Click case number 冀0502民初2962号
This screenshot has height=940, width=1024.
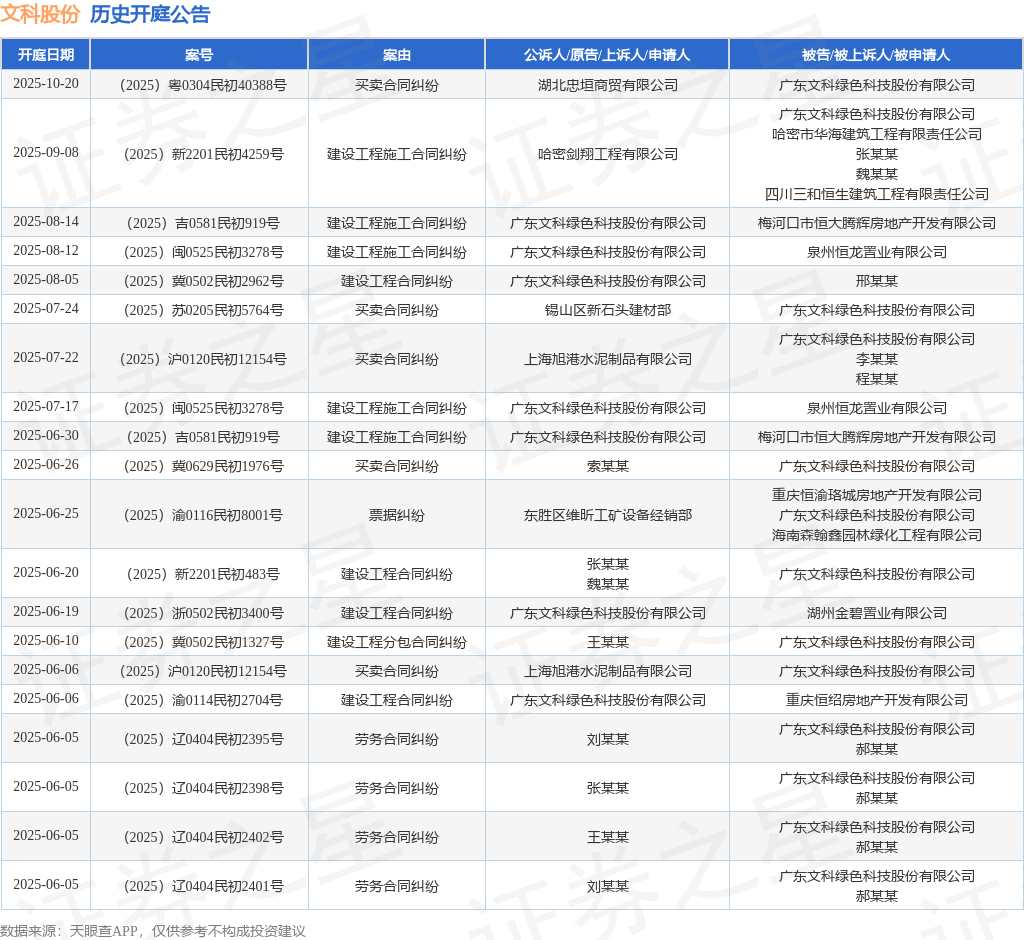coord(203,281)
